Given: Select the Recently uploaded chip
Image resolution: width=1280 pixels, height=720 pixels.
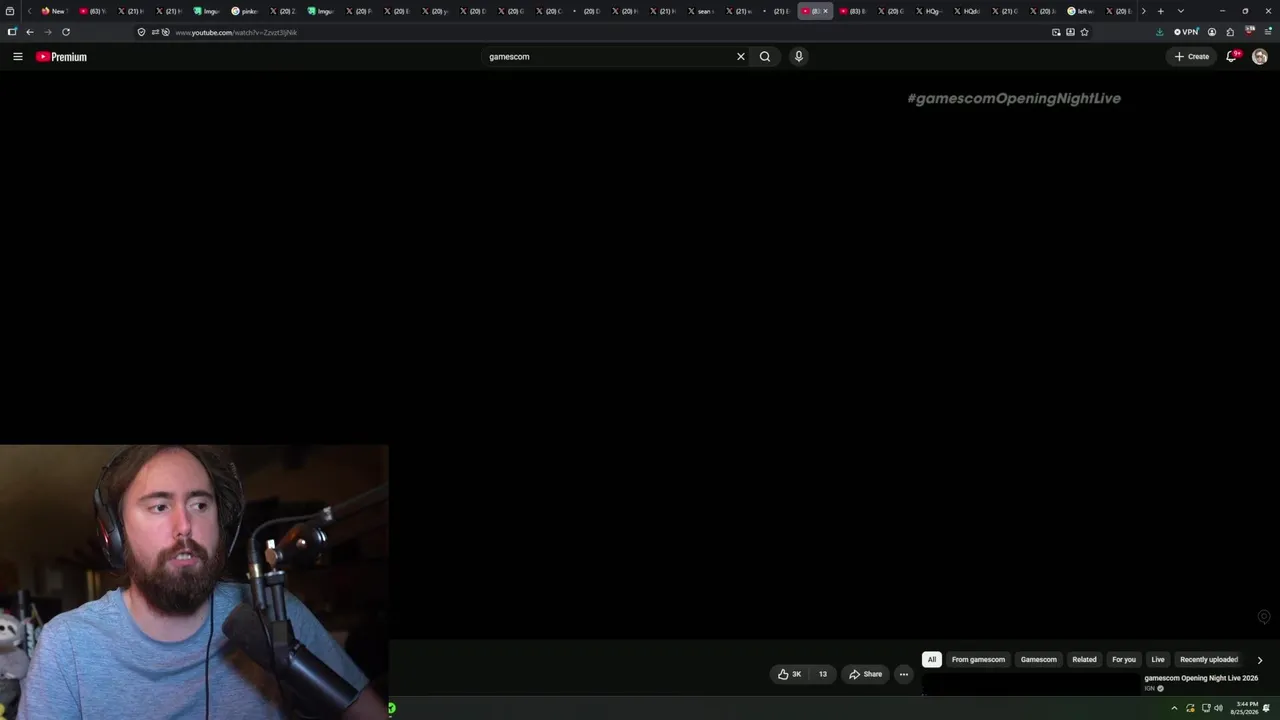Looking at the screenshot, I should (x=1209, y=660).
